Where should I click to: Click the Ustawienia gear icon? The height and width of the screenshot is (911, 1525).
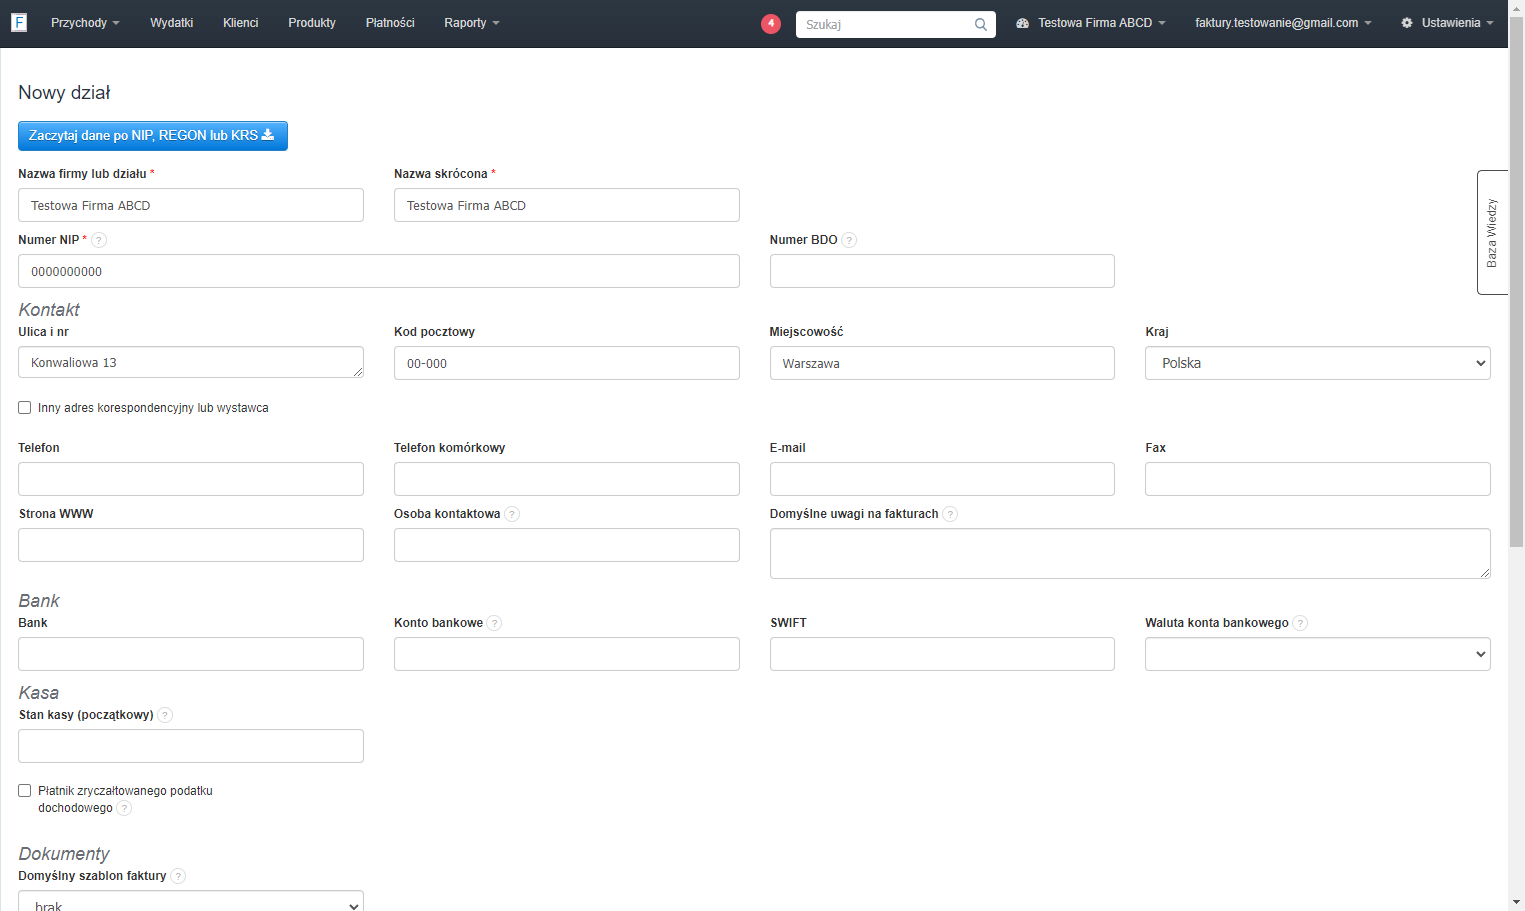(x=1407, y=23)
